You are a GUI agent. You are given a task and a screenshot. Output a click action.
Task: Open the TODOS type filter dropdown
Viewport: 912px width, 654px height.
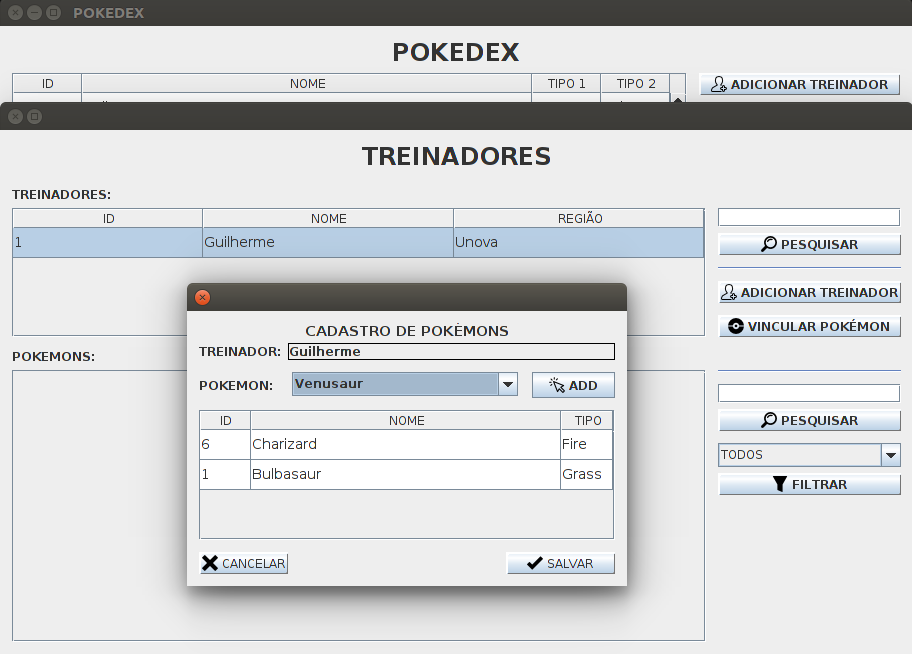pos(800,455)
